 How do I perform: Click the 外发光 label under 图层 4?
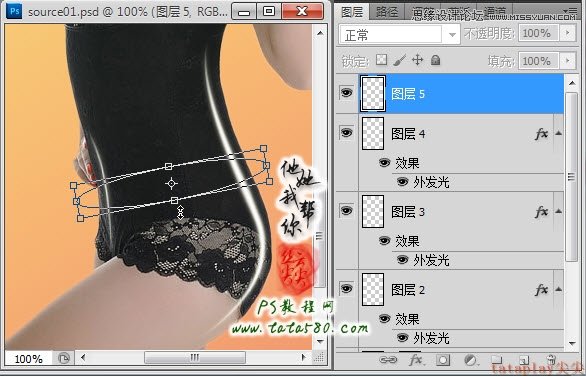431,182
